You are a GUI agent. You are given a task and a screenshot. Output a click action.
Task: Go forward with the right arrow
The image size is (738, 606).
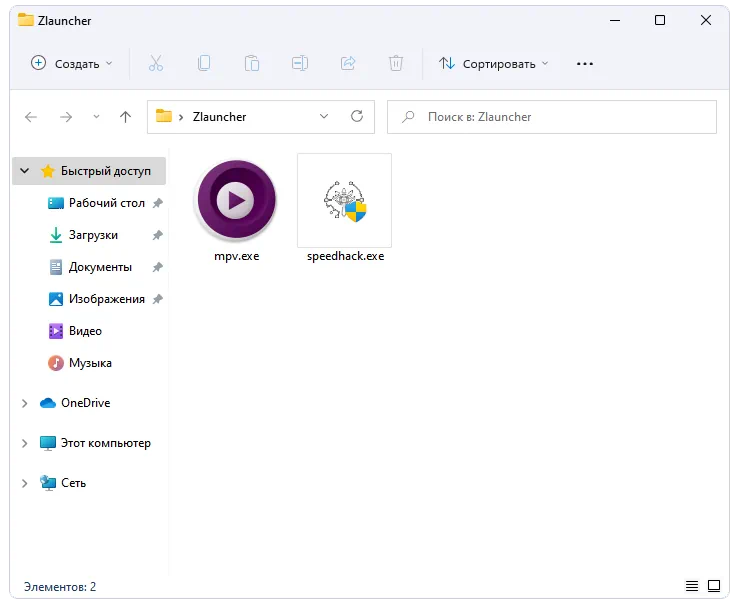click(66, 117)
